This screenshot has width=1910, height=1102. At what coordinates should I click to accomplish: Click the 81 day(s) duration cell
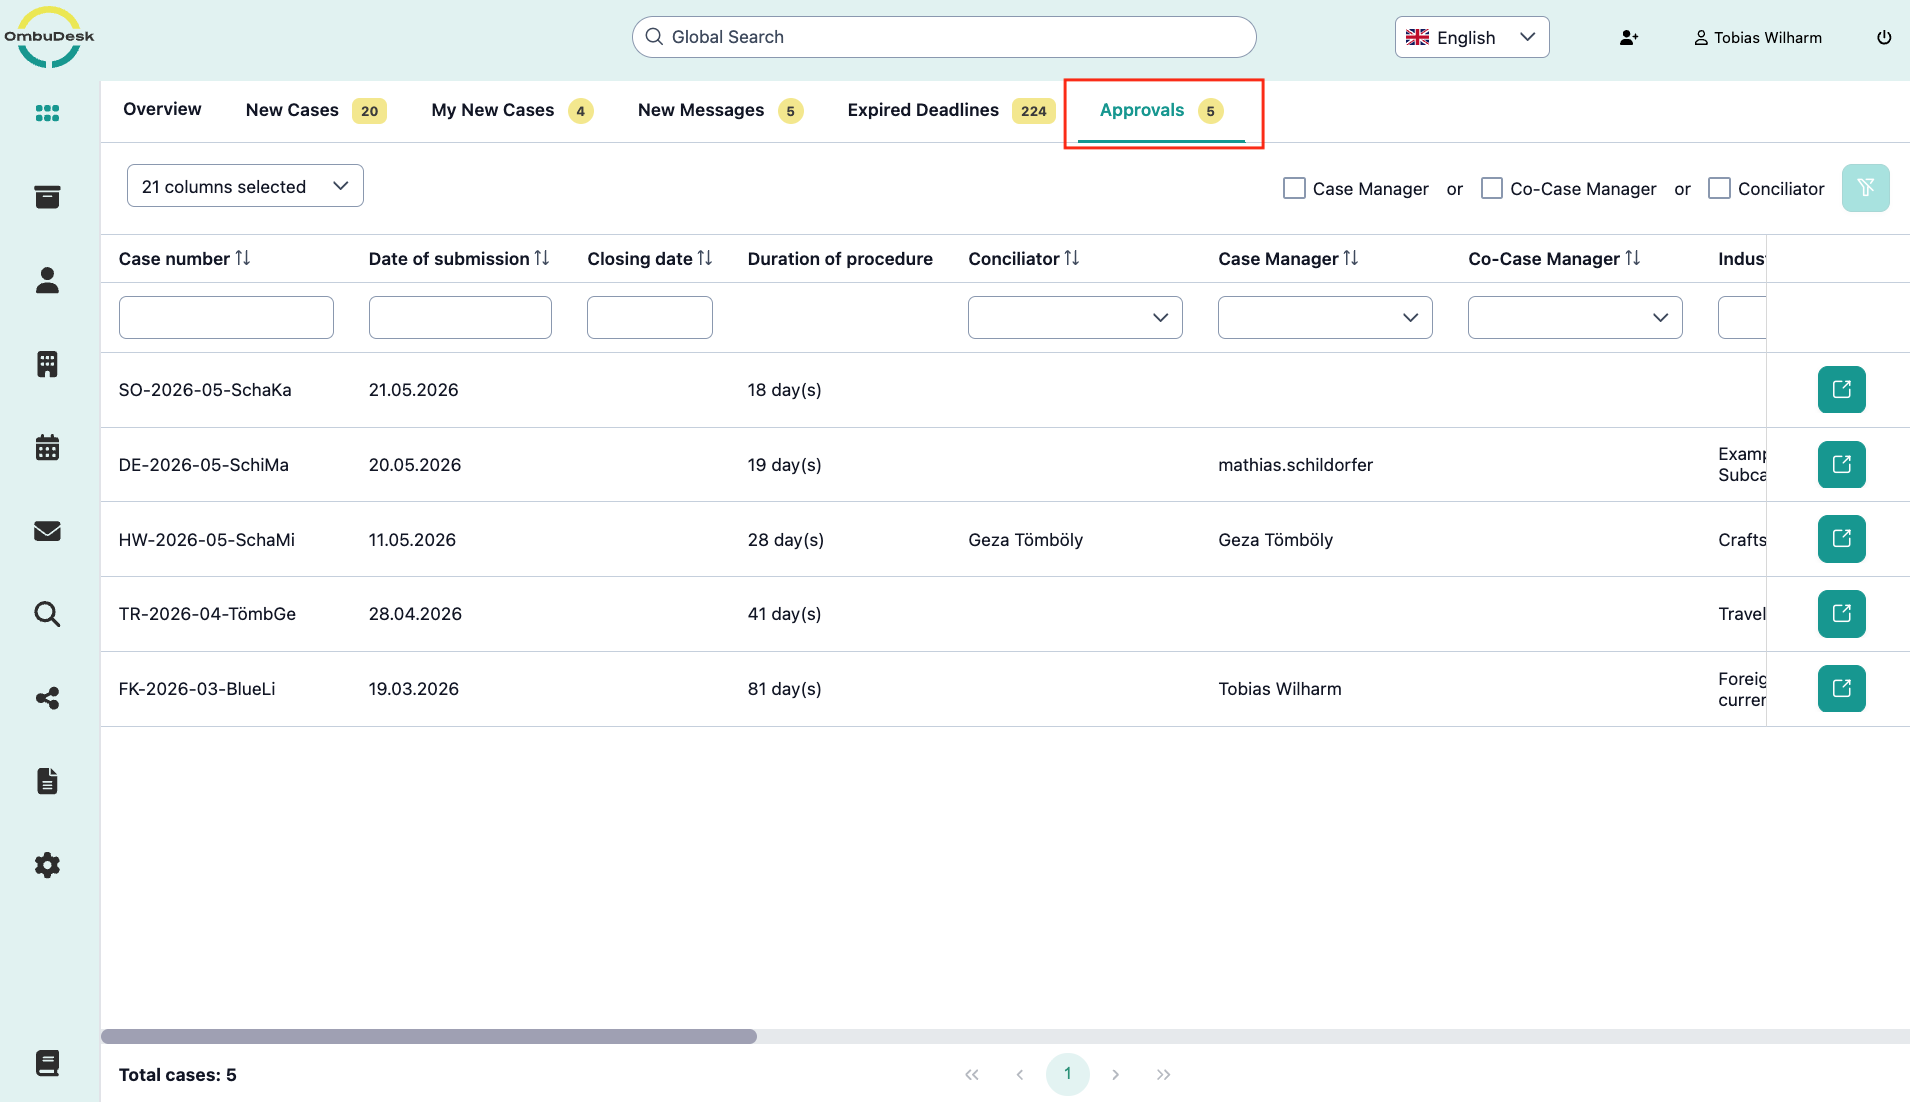tap(784, 689)
